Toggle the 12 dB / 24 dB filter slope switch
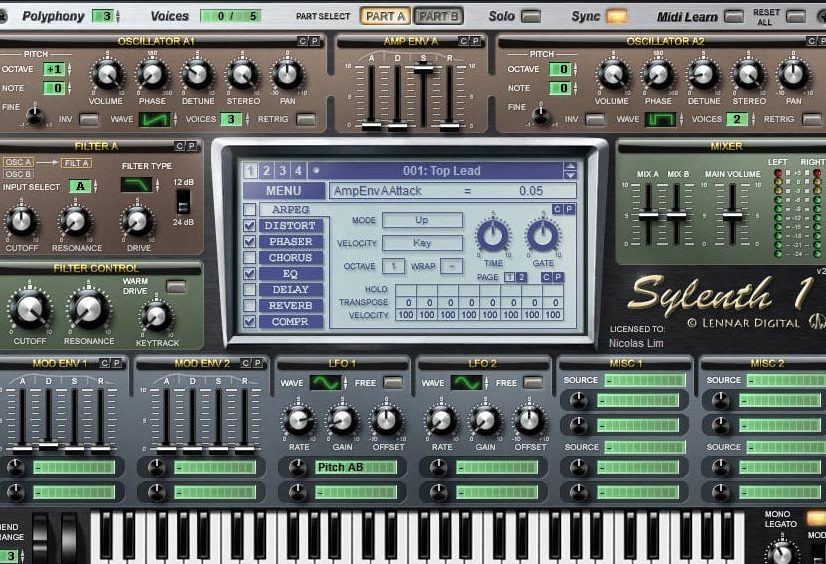 183,202
